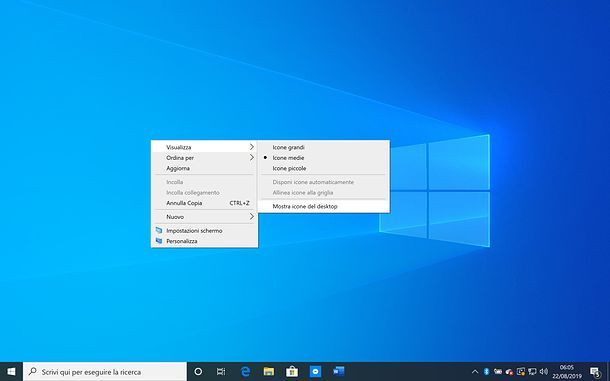Open 'Impostazioni schermo' from the context menu
Screen dimensions: 610x381
pos(204,230)
